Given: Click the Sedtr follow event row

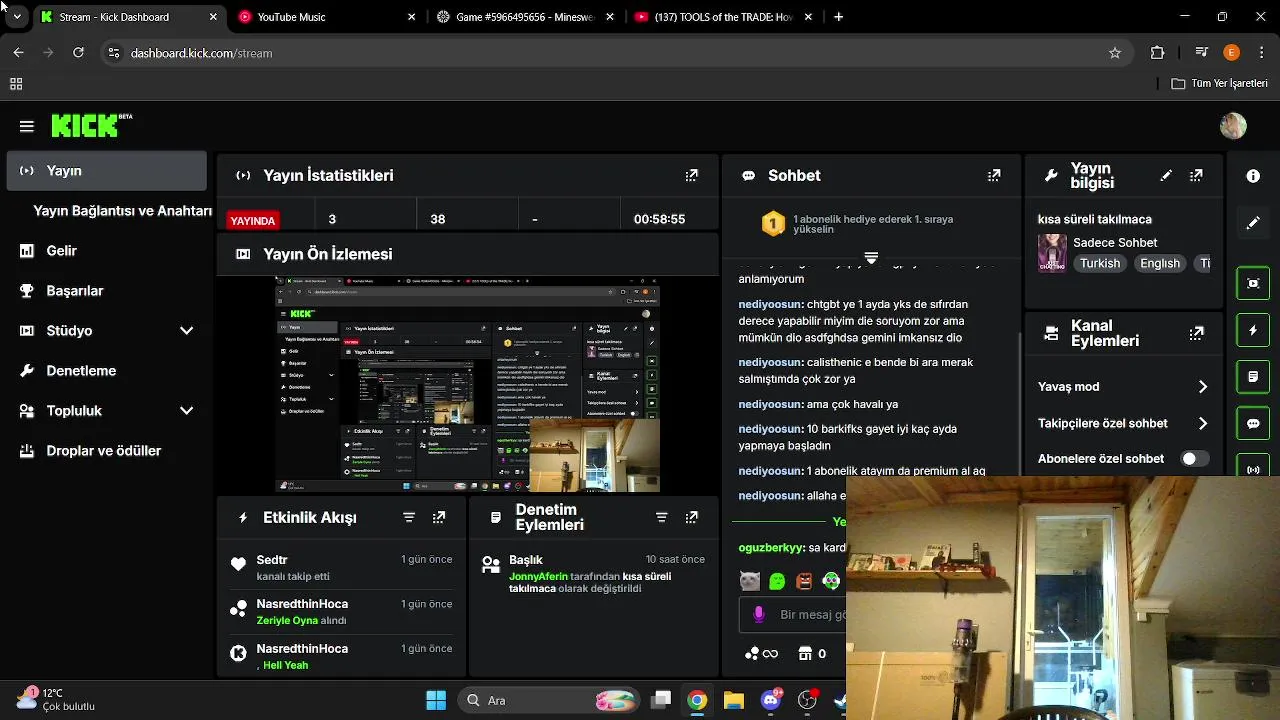Looking at the screenshot, I should 342,567.
